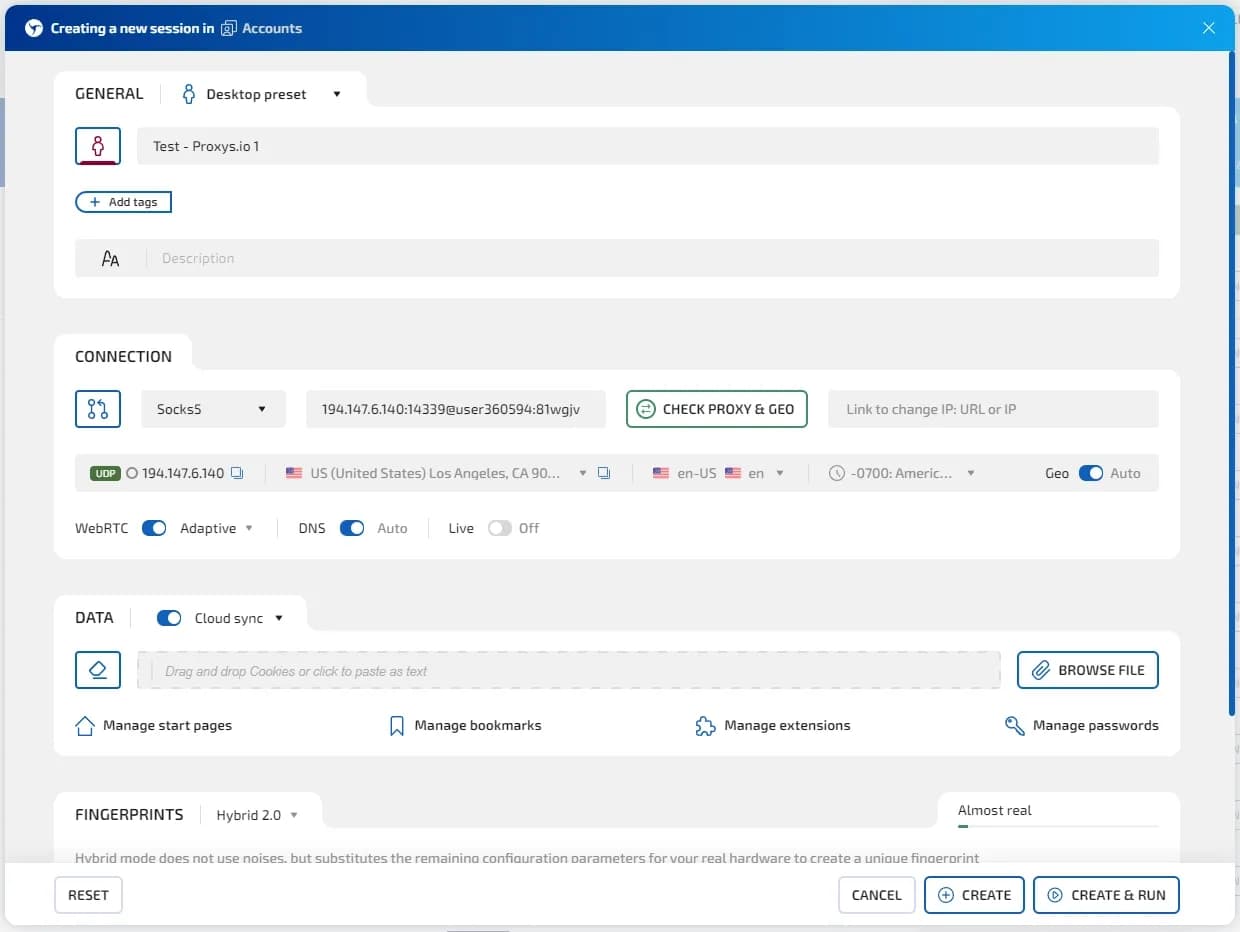Screen dimensions: 1240x932
Task: Click the cookies eraser icon in Data section
Action: pyautogui.click(x=97, y=670)
